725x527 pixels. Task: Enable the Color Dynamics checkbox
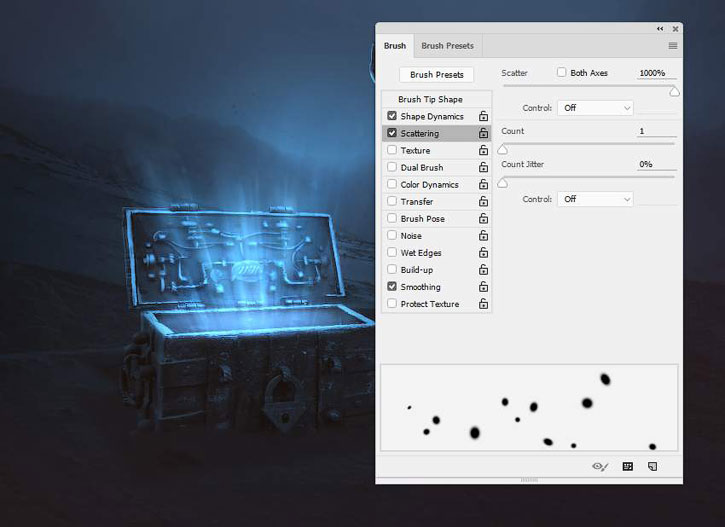(x=392, y=184)
